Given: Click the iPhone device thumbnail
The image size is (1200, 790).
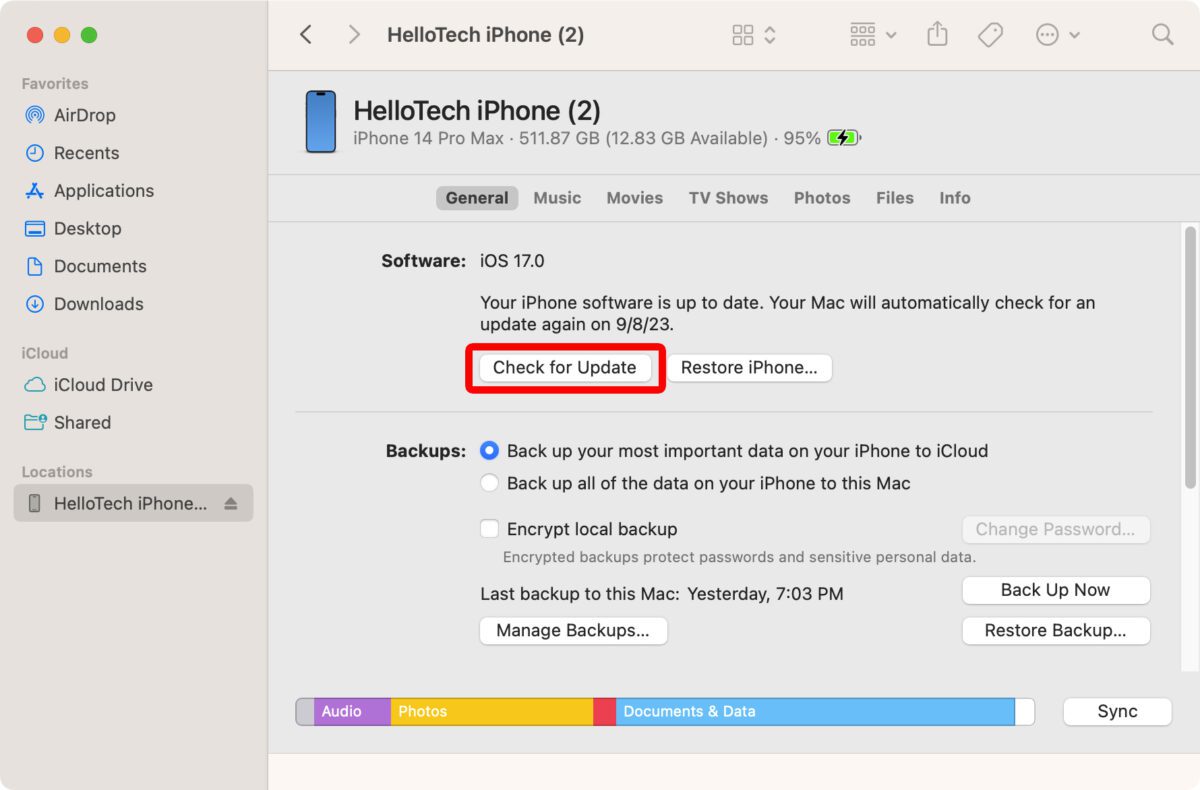Looking at the screenshot, I should point(320,121).
